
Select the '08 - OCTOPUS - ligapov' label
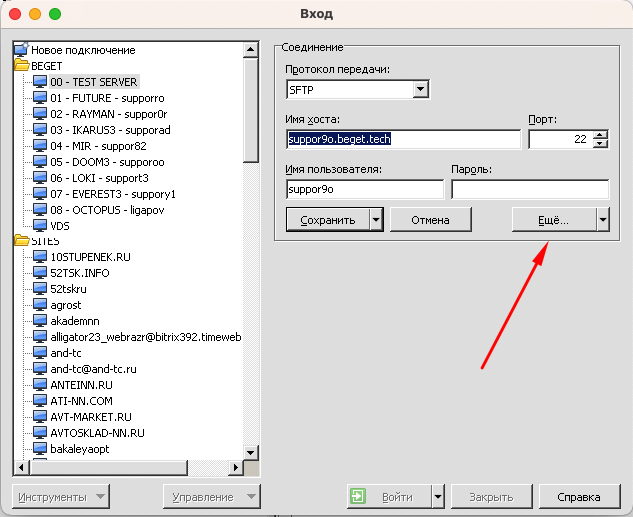[x=107, y=210]
